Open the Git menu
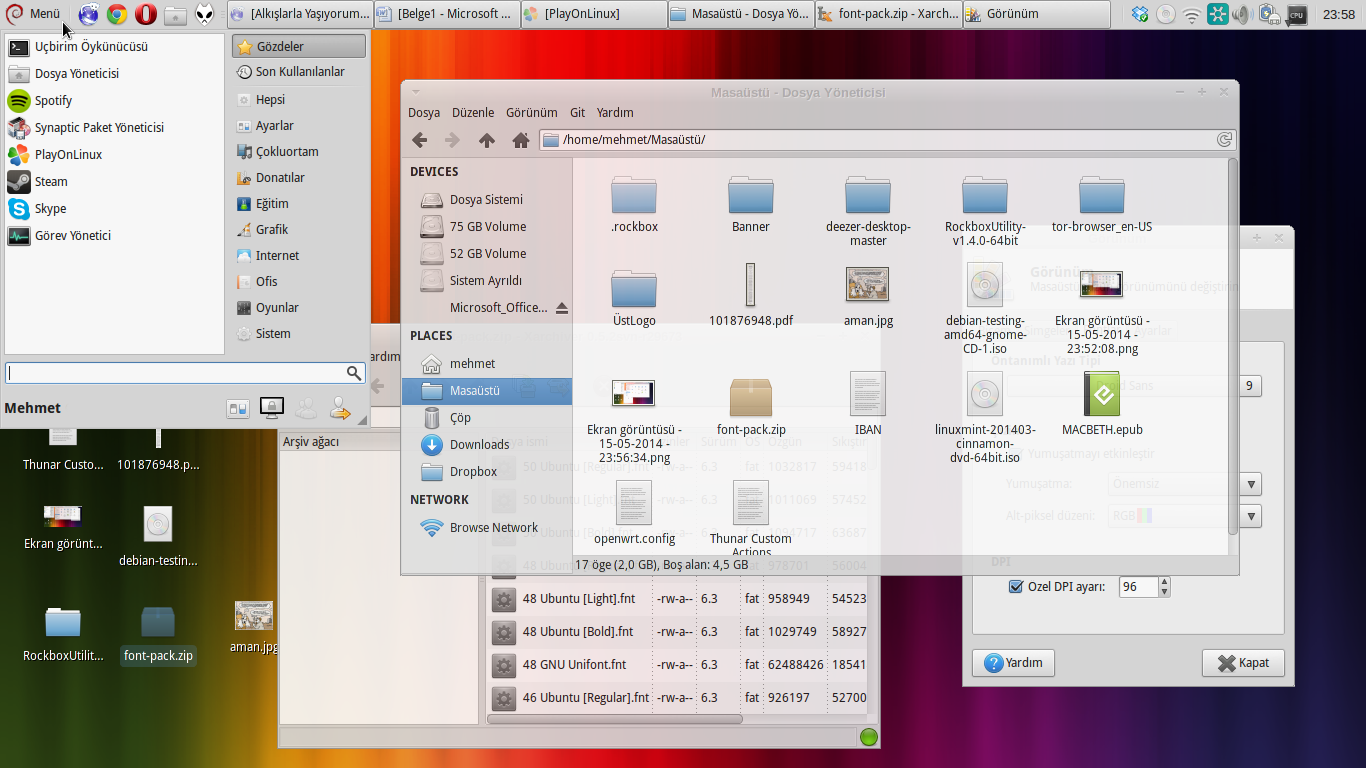1366x768 pixels. pos(578,113)
